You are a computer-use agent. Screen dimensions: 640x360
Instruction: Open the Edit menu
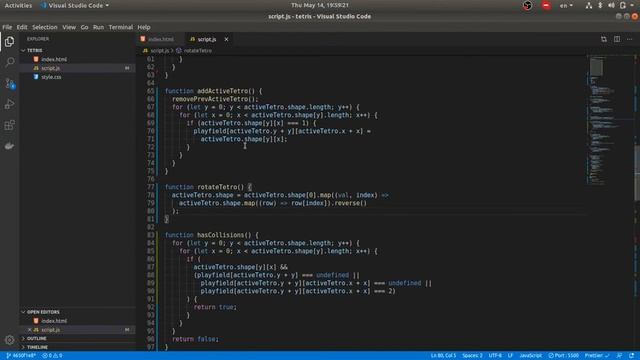[x=22, y=27]
